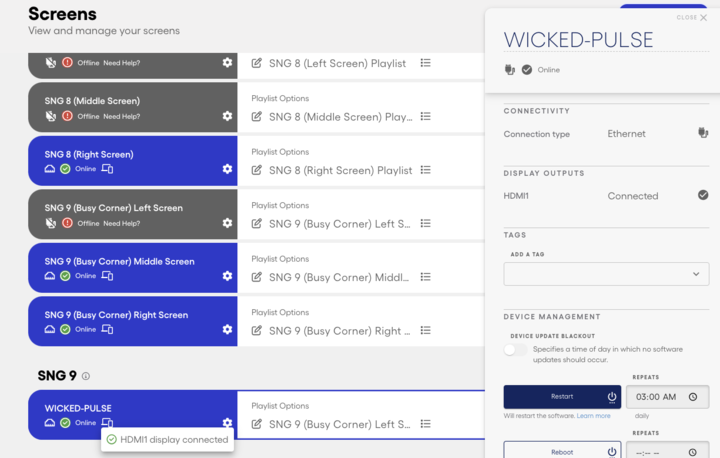720x458 pixels.
Task: Click display devices icon on SNG 9 Middle Screen
Action: tap(107, 276)
